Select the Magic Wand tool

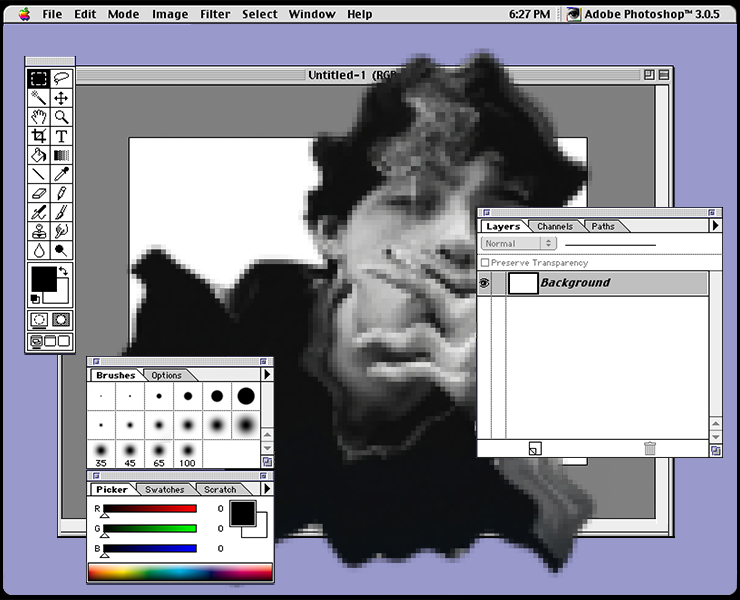pyautogui.click(x=38, y=98)
